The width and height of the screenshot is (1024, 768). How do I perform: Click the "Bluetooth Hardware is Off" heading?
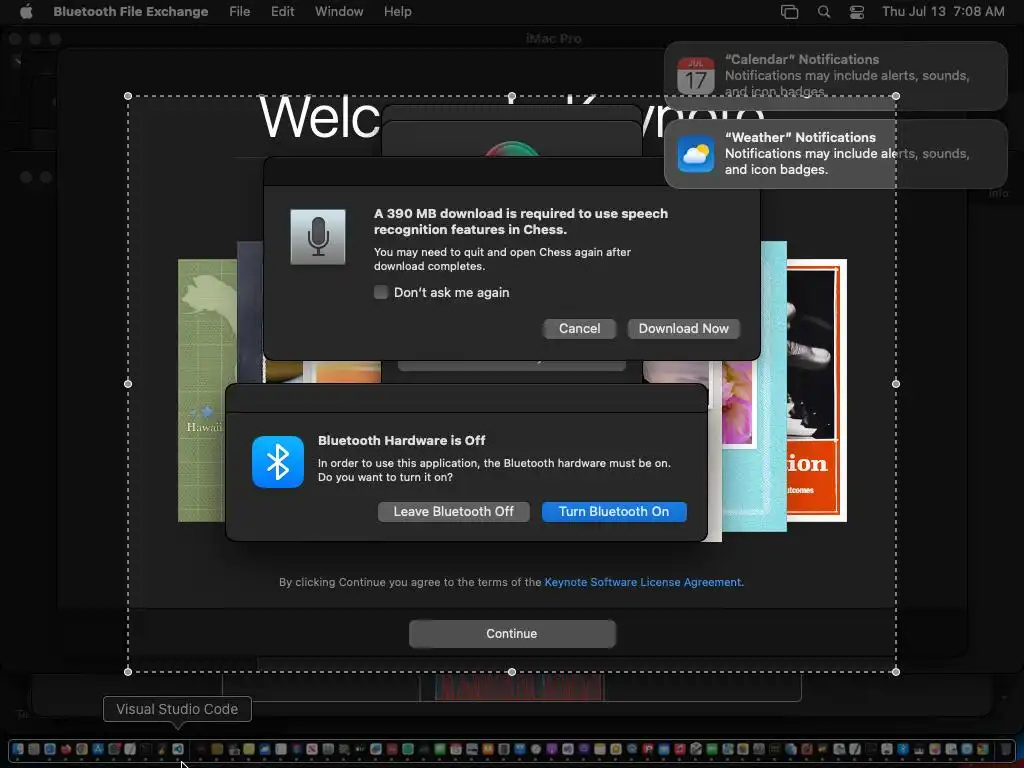[402, 440]
